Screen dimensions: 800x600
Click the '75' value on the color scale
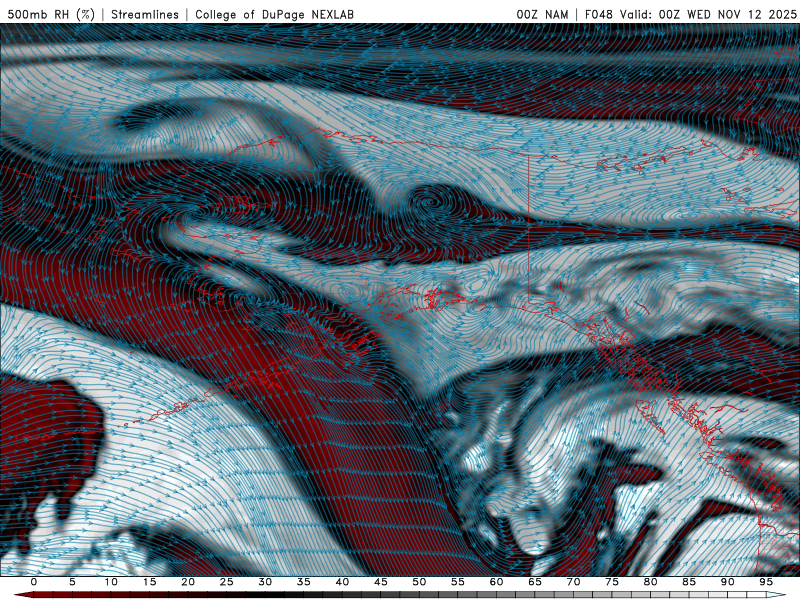(612, 582)
